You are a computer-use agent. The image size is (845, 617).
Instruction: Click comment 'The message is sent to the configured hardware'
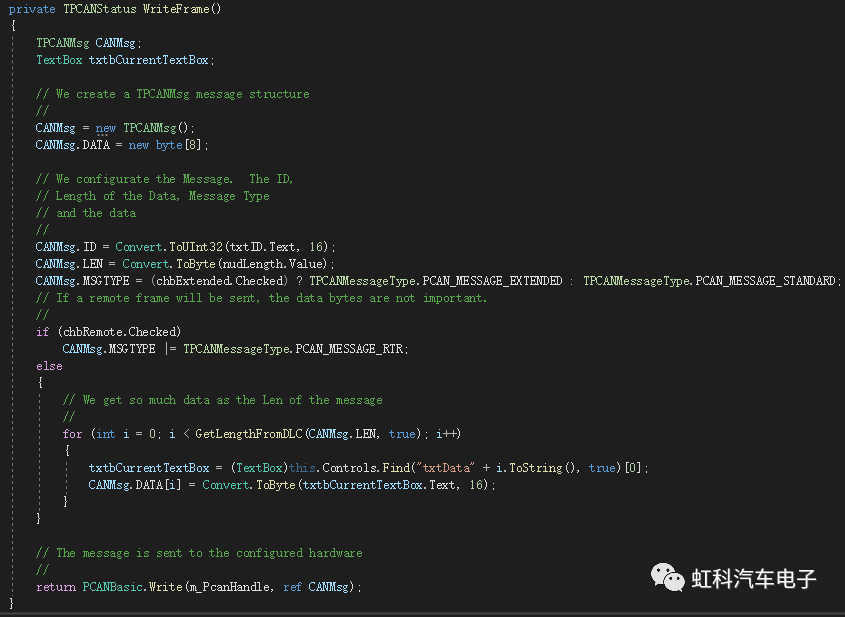(x=209, y=553)
